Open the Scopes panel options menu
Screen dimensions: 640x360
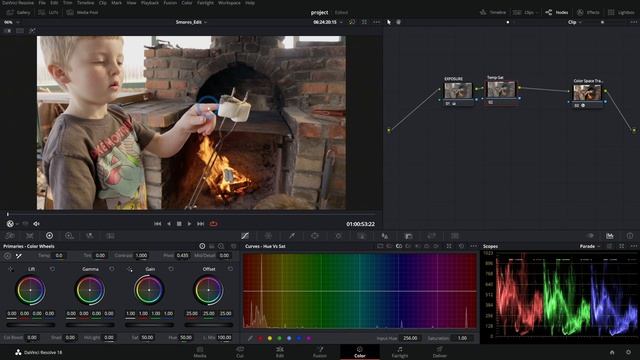pos(633,246)
